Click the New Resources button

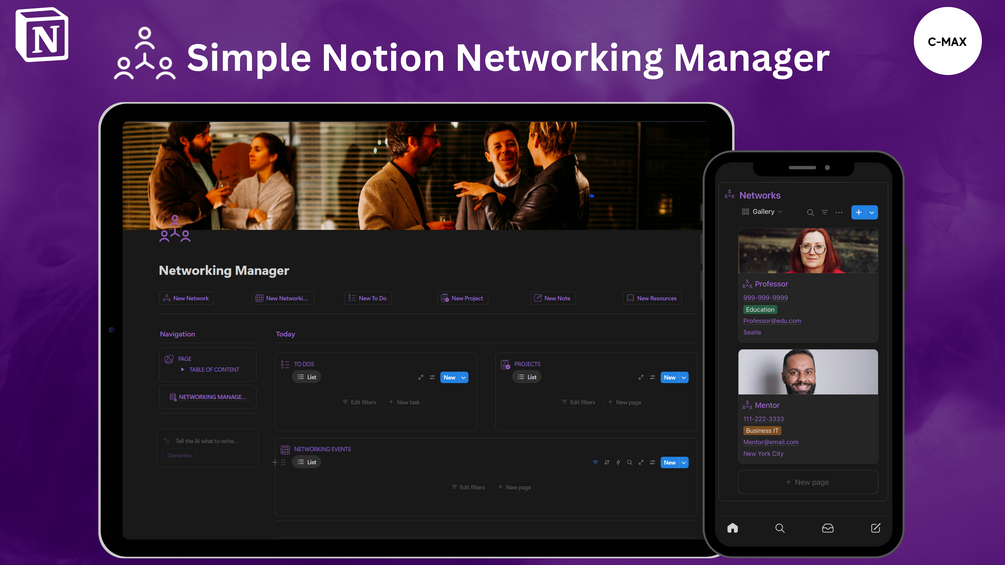(x=652, y=298)
